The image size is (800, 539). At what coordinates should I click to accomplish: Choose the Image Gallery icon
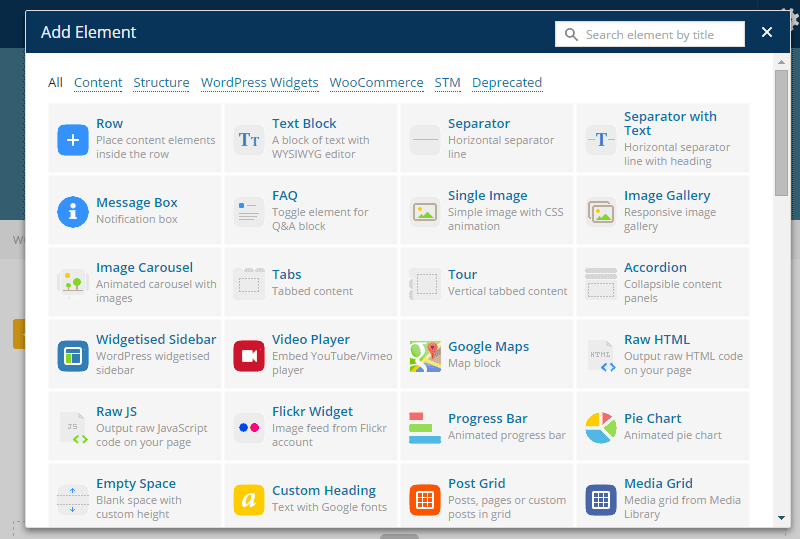[x=601, y=211]
